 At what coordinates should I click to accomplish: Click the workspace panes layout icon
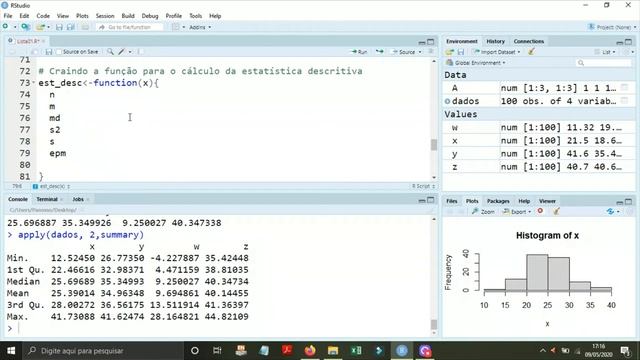click(176, 27)
